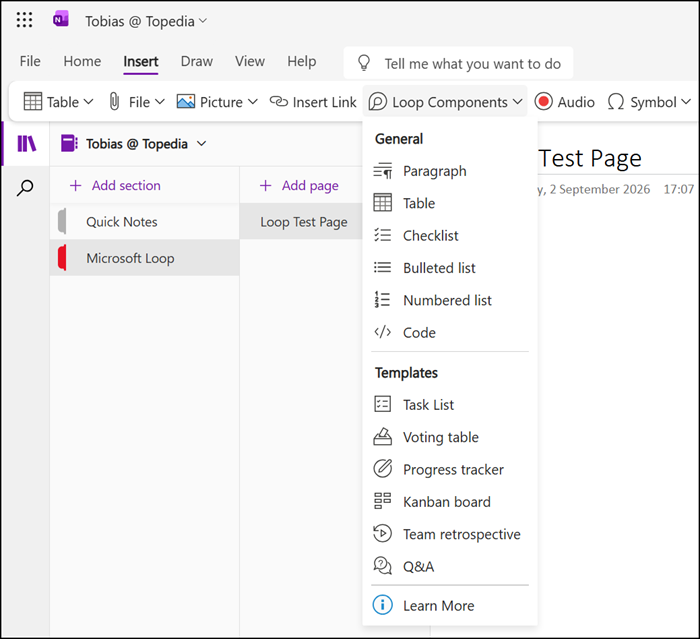Viewport: 700px width, 639px height.
Task: Insert a Numbered list component
Action: [450, 300]
